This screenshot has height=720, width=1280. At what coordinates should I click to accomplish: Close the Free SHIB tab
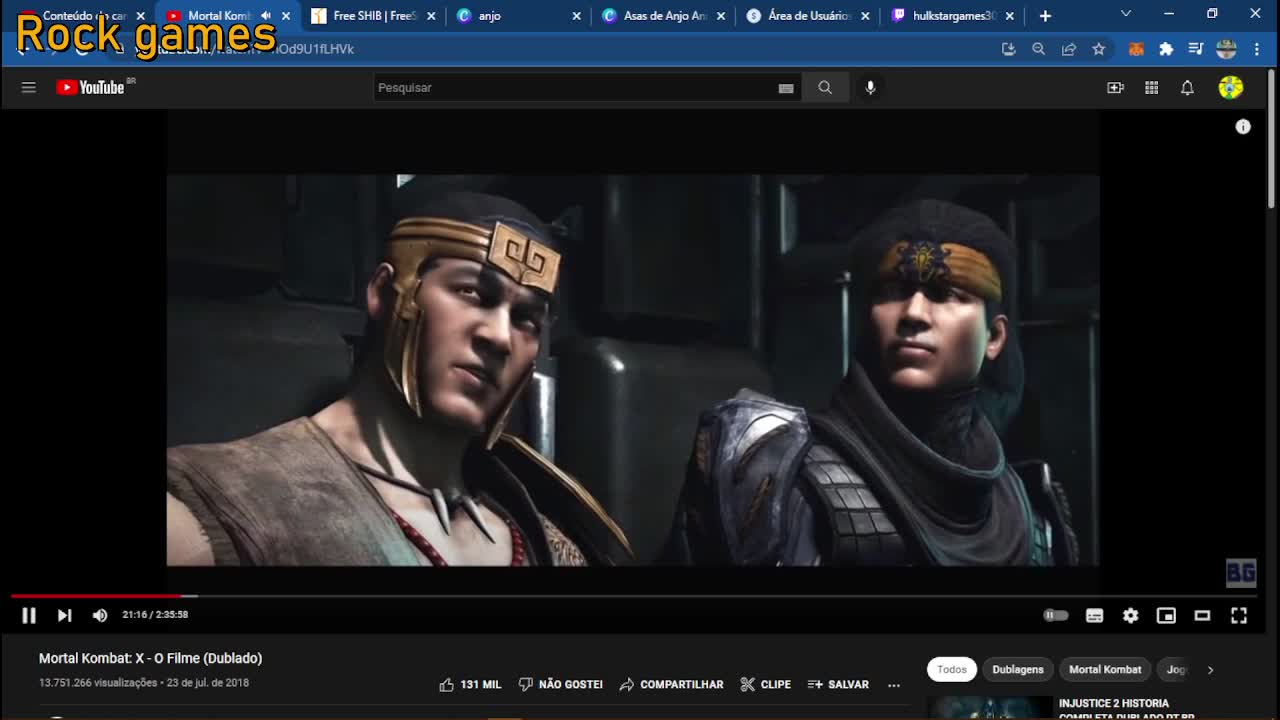[432, 16]
